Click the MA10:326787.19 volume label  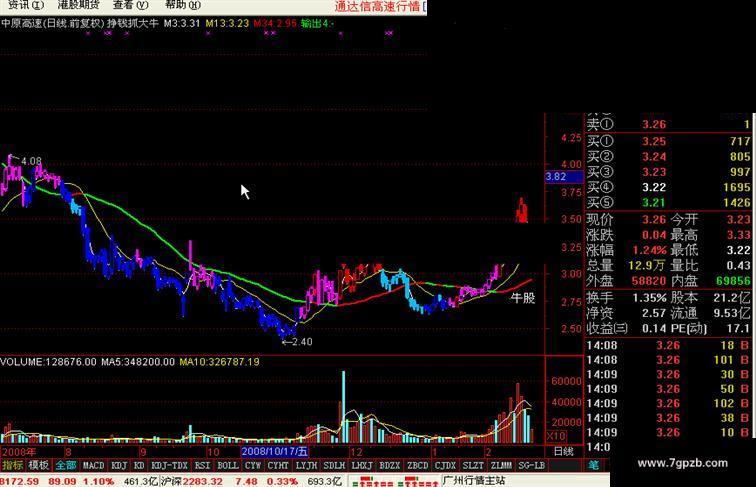[219, 362]
